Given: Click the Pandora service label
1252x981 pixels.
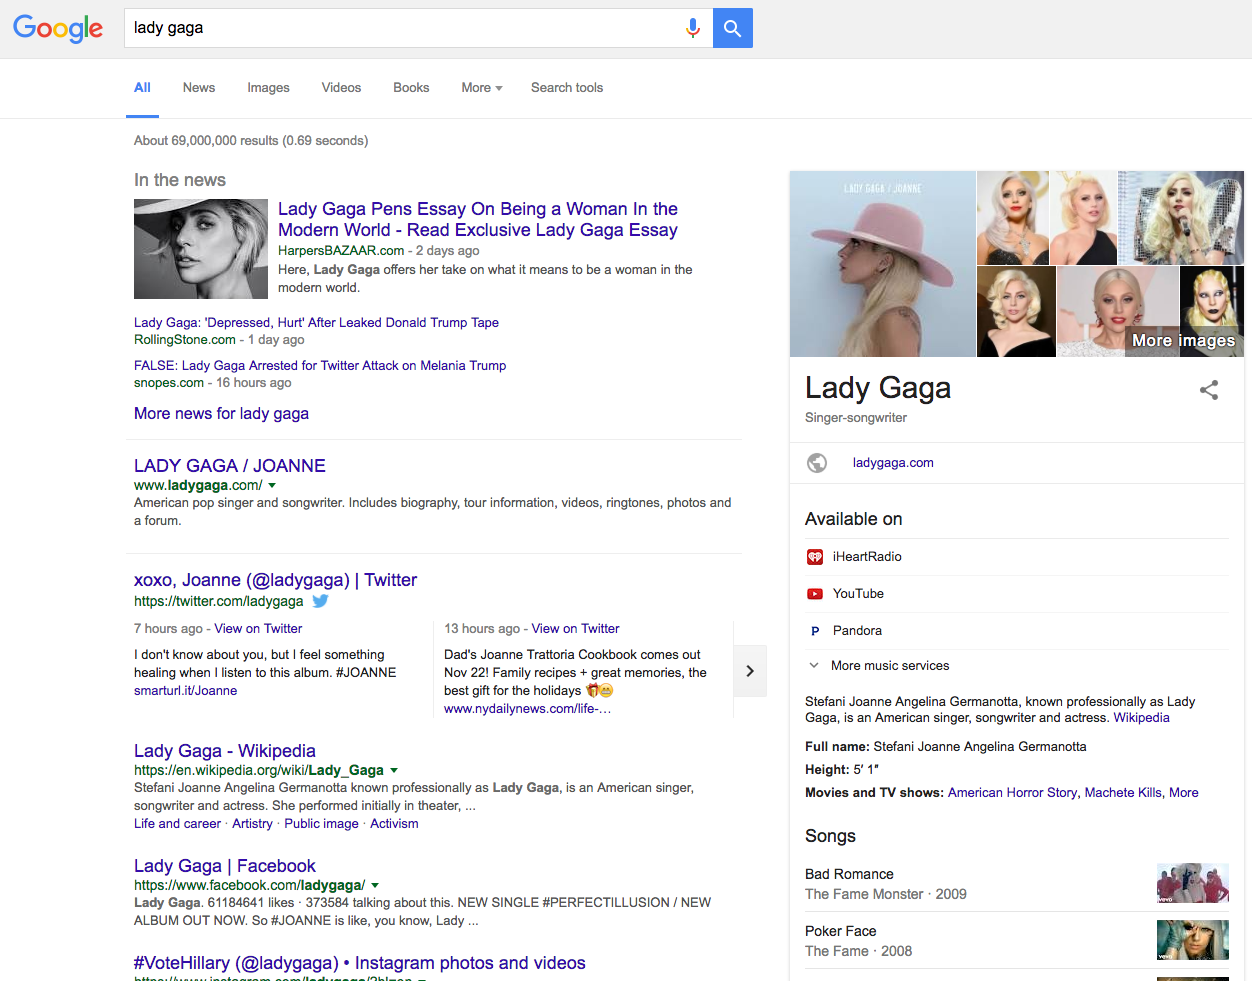Looking at the screenshot, I should click(x=857, y=631).
